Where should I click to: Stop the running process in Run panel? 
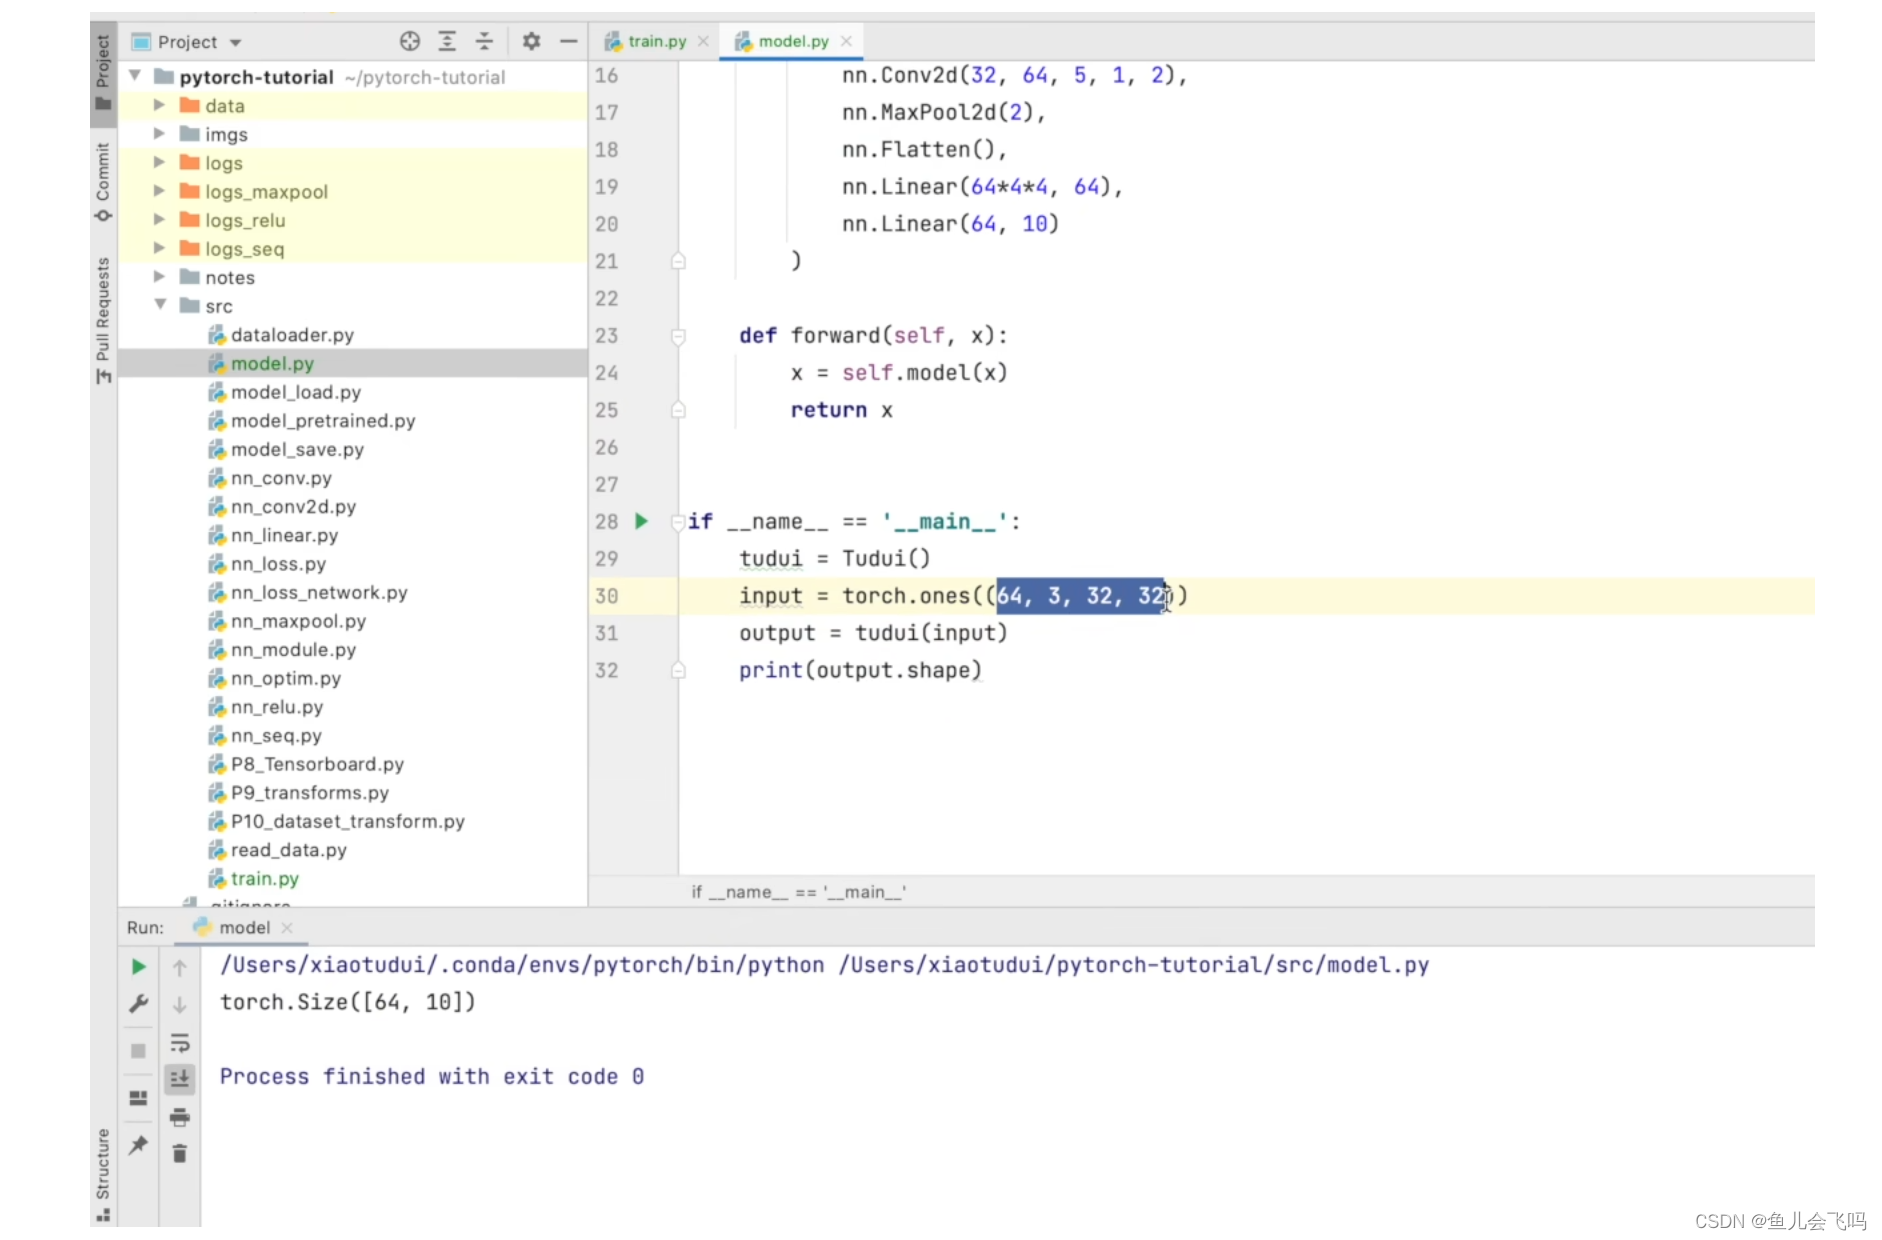[x=139, y=1051]
